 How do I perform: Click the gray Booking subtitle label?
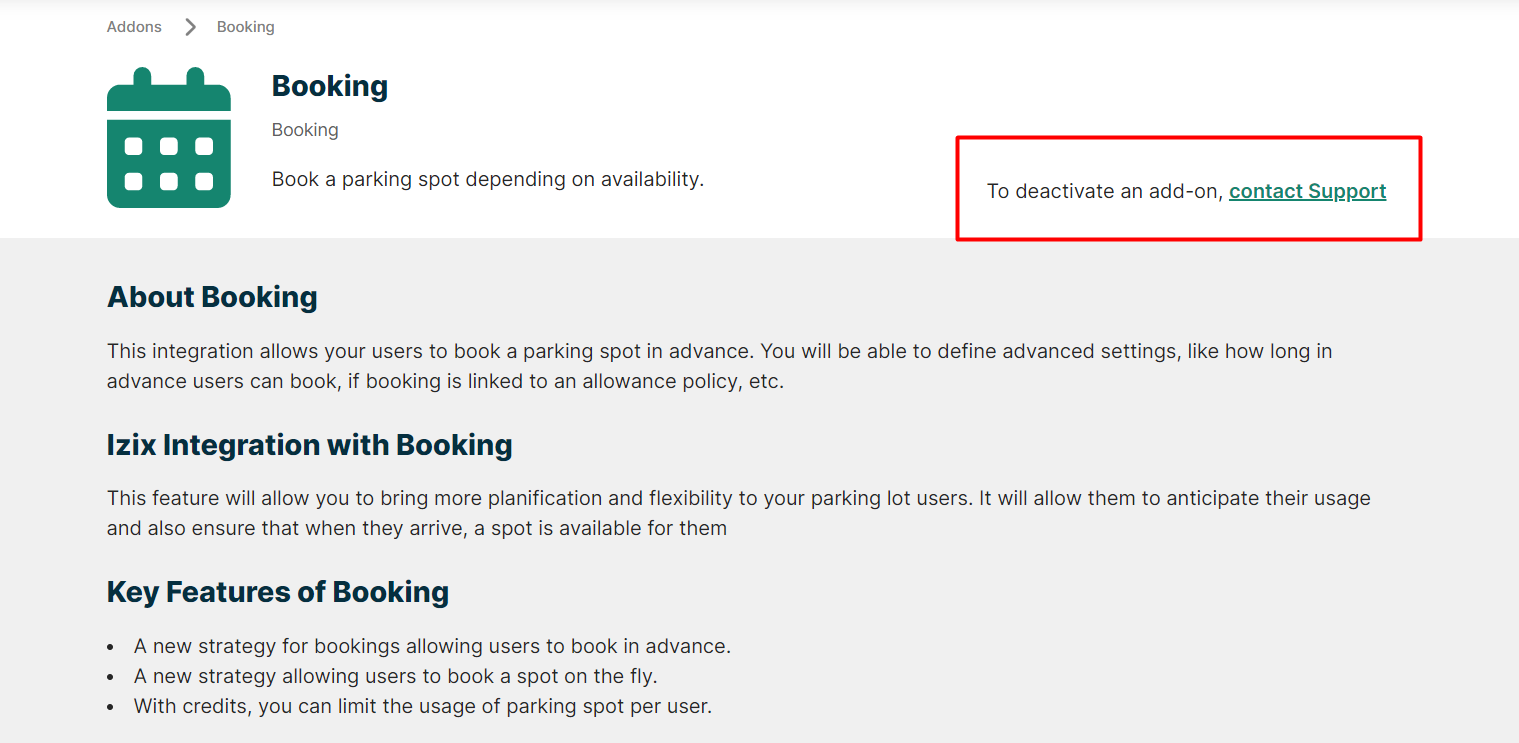[x=305, y=130]
